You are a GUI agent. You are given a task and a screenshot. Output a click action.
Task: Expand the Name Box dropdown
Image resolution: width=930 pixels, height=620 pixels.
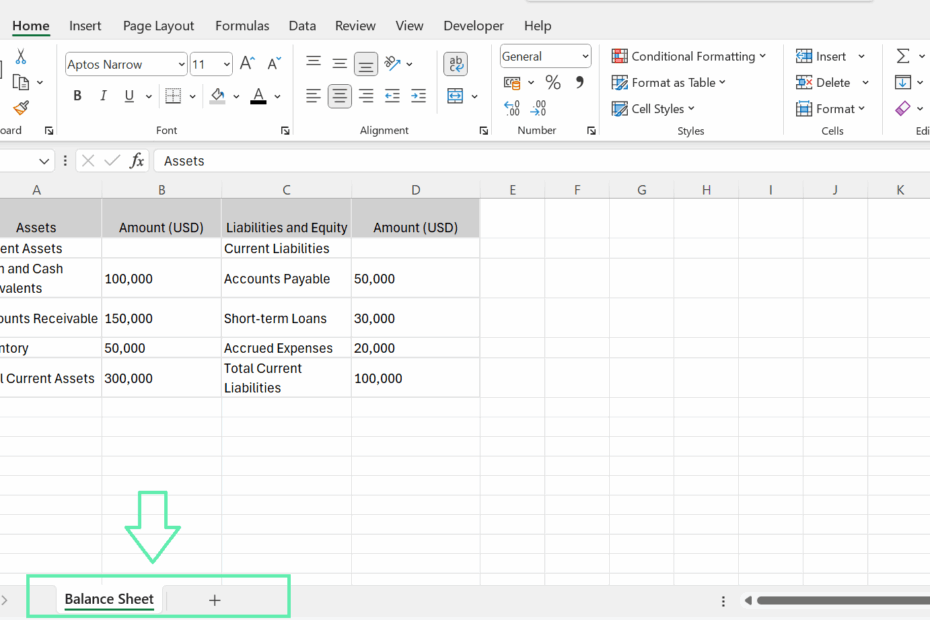(x=44, y=161)
